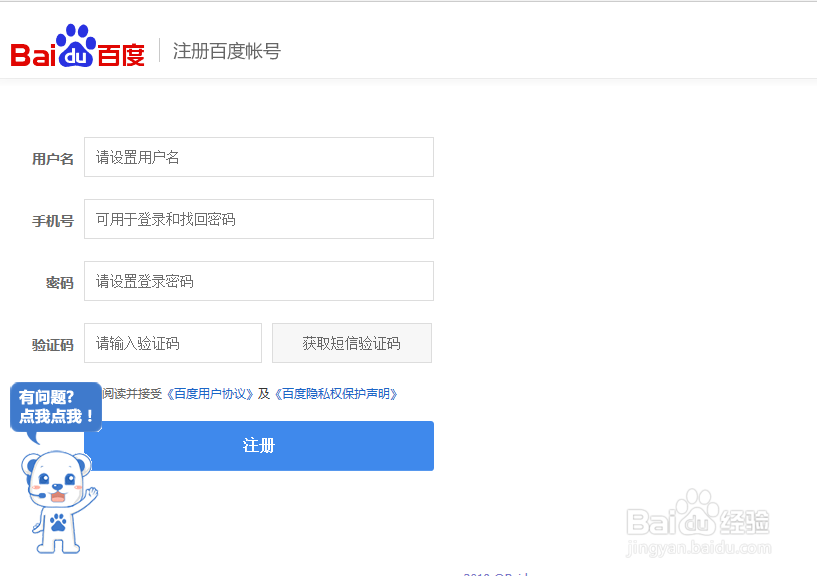
Task: Click the 注册百度帐号 header title text
Action: pos(227,51)
